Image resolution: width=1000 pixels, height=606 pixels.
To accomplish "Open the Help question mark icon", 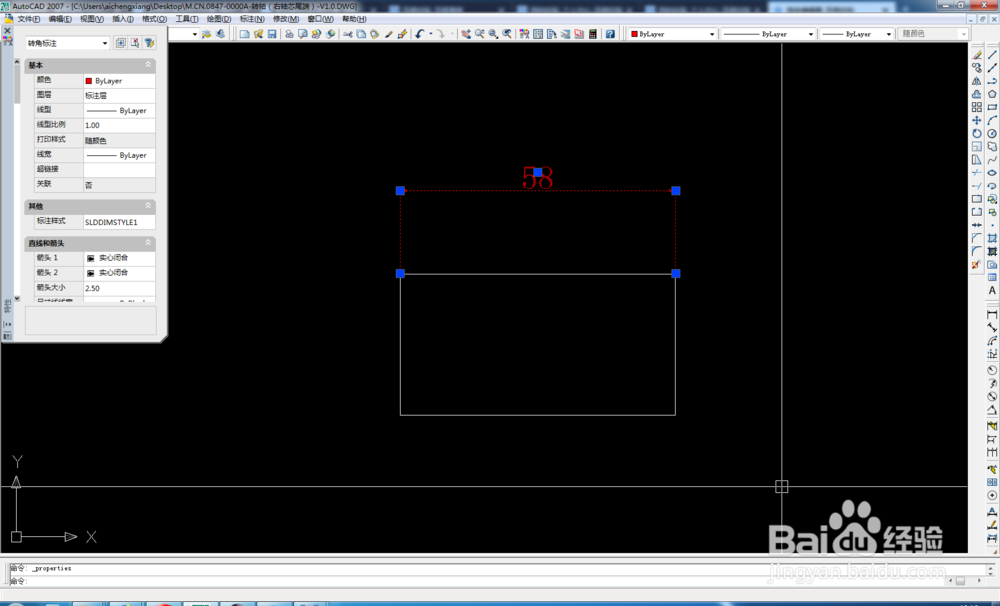I will [610, 34].
